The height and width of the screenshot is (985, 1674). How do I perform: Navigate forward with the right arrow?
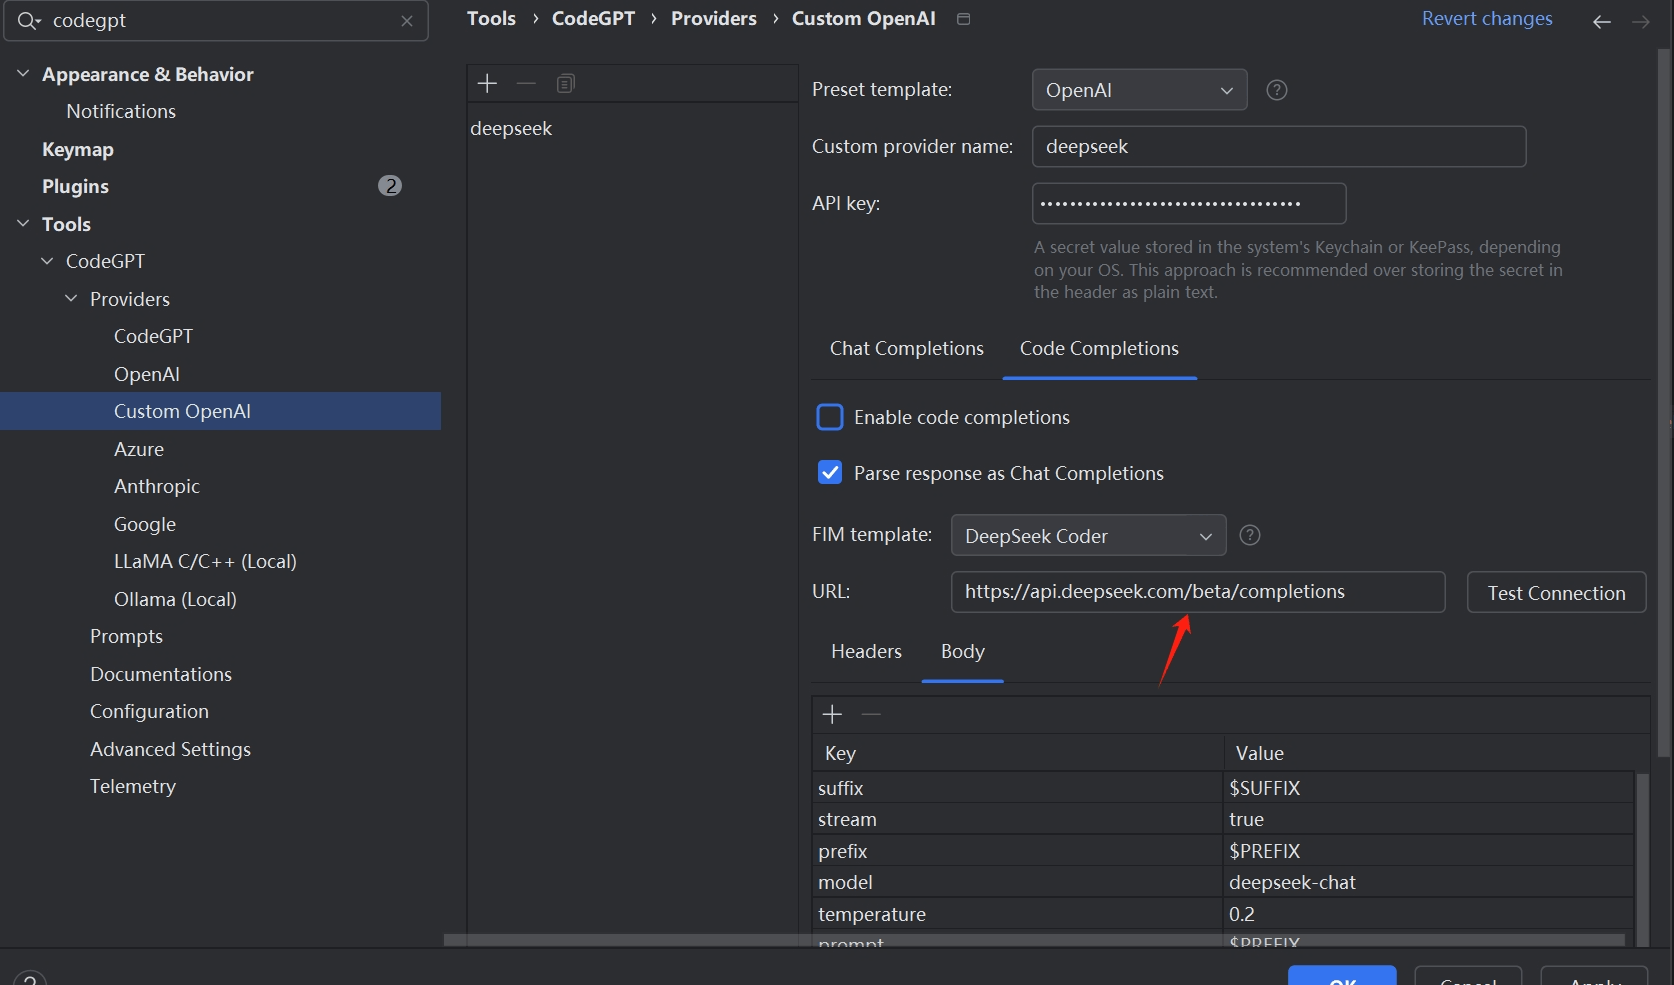point(1641,21)
